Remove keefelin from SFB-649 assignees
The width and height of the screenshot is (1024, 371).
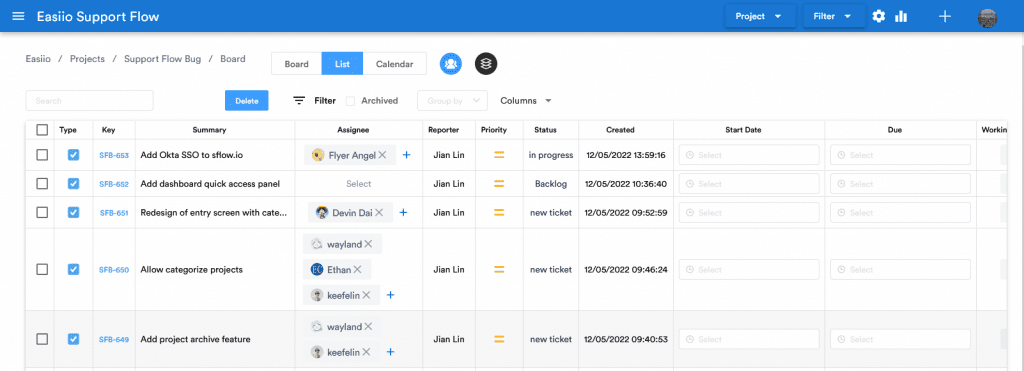[366, 351]
